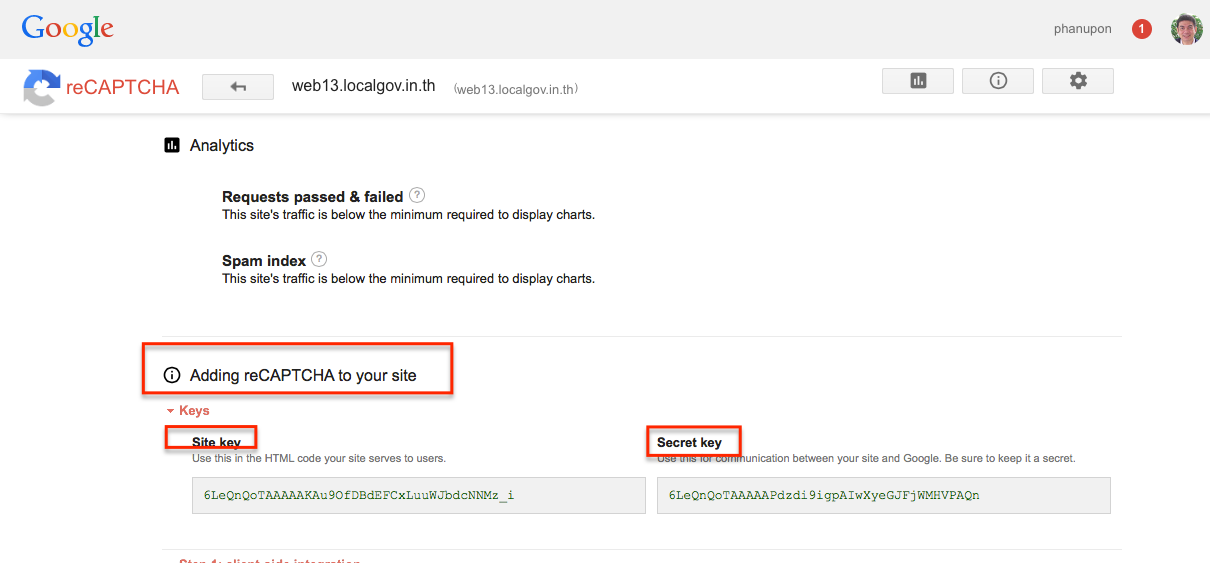This screenshot has width=1210, height=563.
Task: Click the Secret key label
Action: pos(689,442)
